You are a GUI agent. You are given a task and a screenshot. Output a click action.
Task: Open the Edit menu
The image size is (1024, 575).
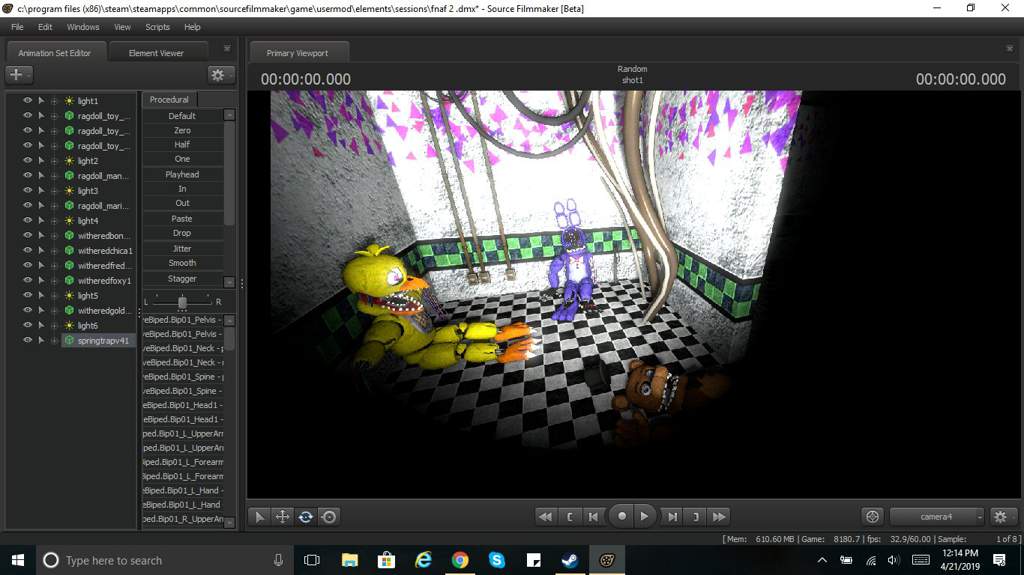click(x=45, y=27)
